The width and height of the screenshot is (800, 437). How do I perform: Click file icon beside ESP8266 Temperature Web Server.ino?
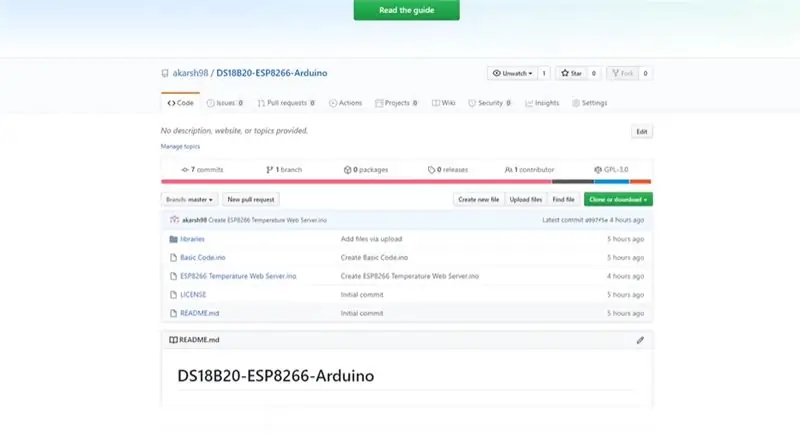pyautogui.click(x=173, y=276)
